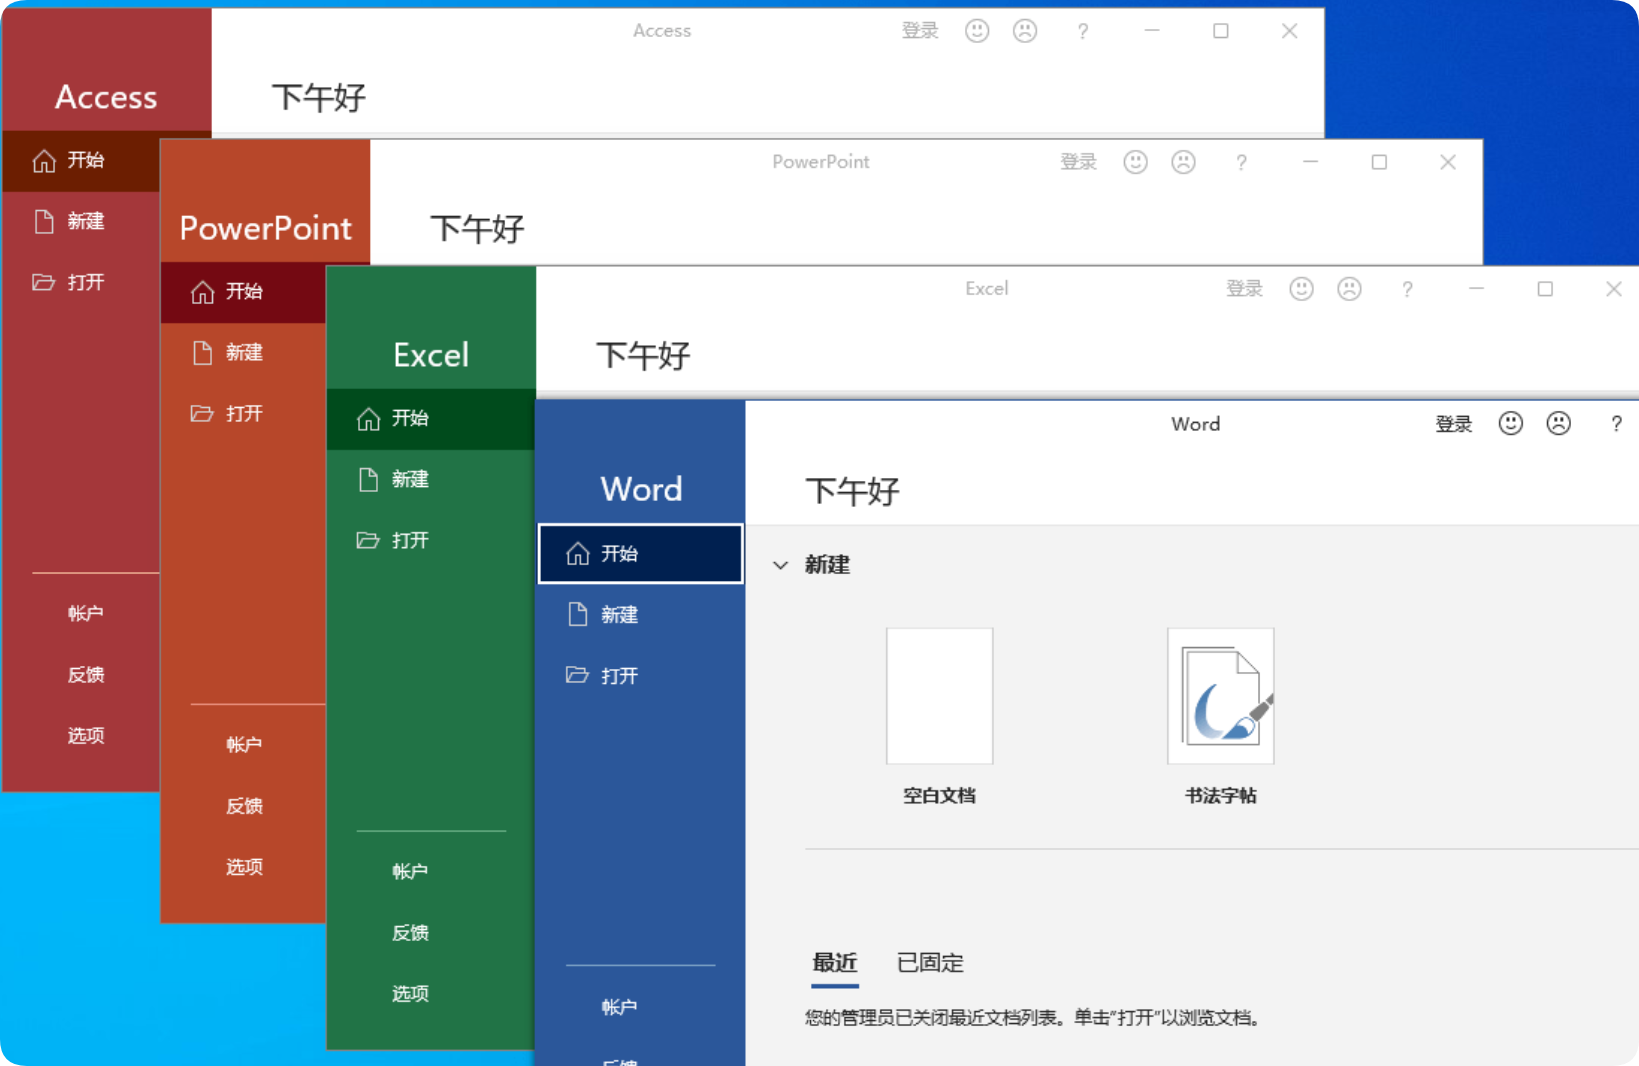Collapse the 新建 section in Word
This screenshot has height=1066, width=1639.
pyautogui.click(x=781, y=565)
